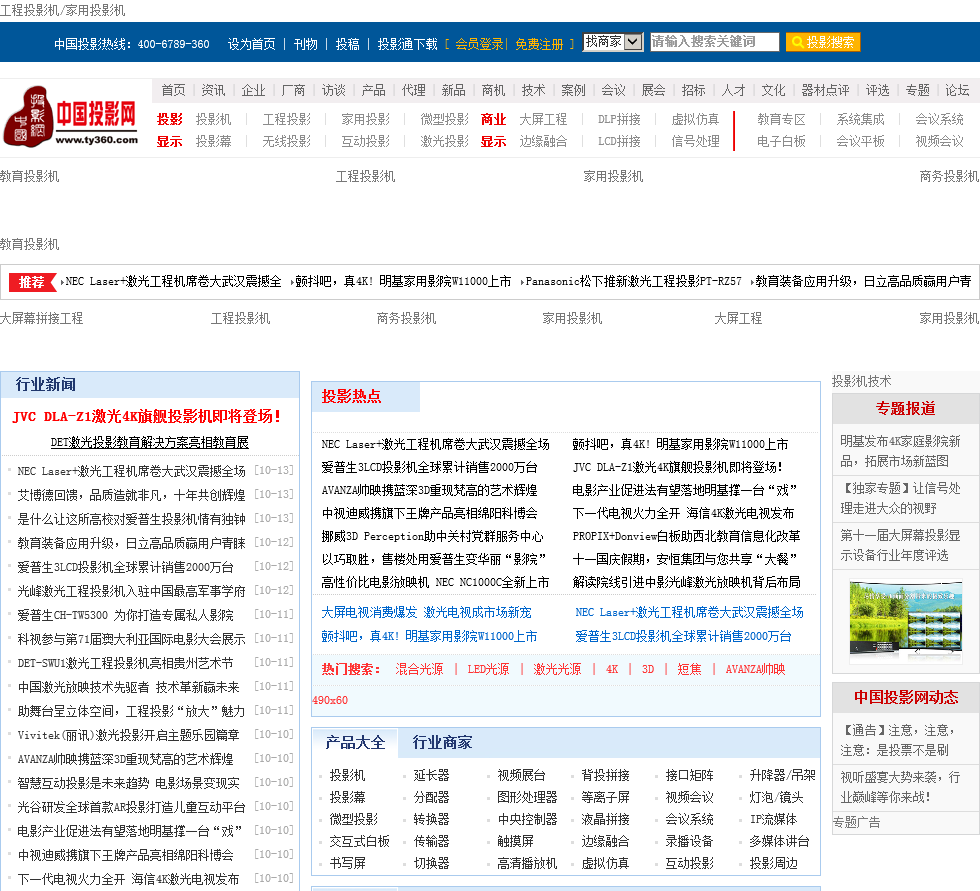Click the 中国投影网 site logo
This screenshot has height=891, width=980.
[x=71, y=117]
